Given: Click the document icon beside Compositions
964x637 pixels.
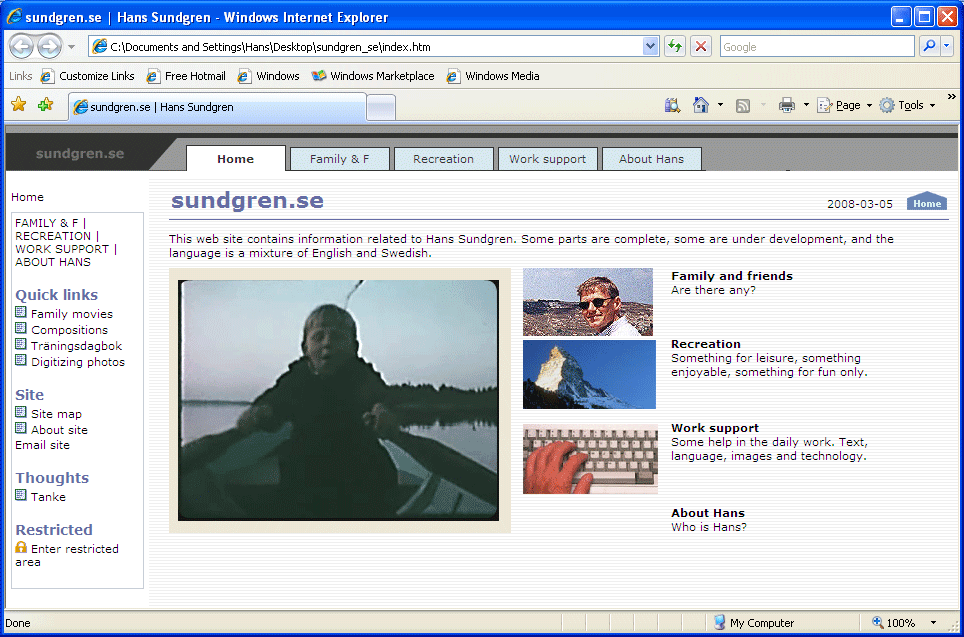Looking at the screenshot, I should (x=21, y=328).
